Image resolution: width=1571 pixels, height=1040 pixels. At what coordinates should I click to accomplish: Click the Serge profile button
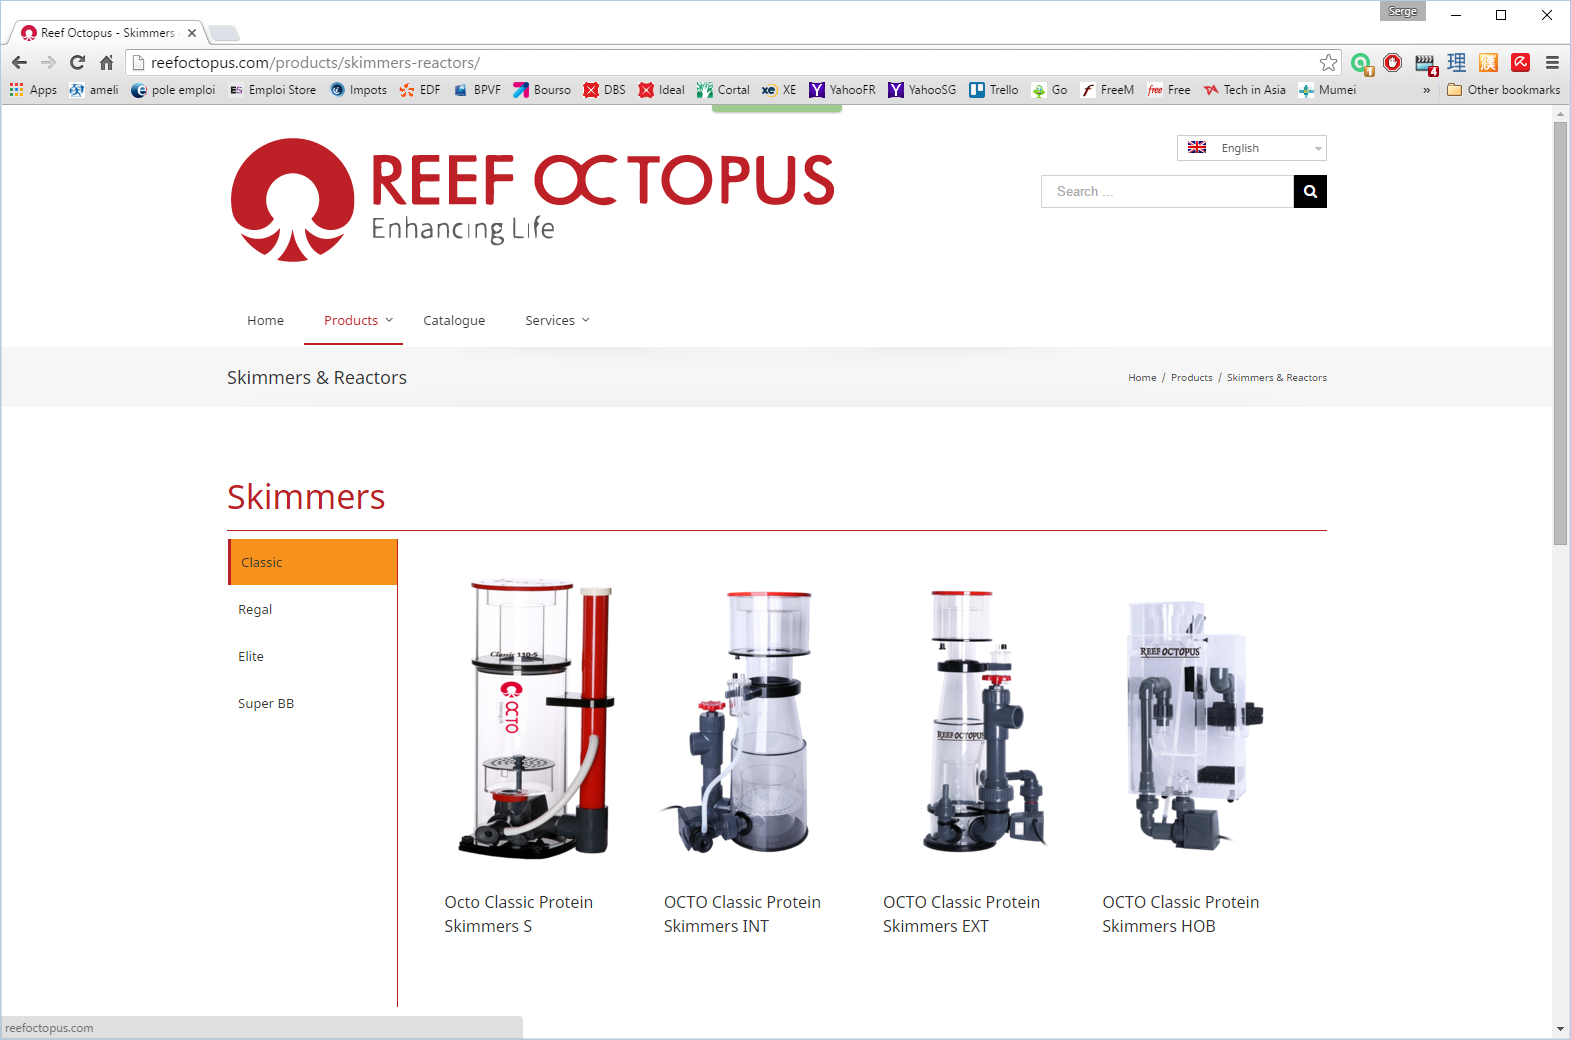1403,11
